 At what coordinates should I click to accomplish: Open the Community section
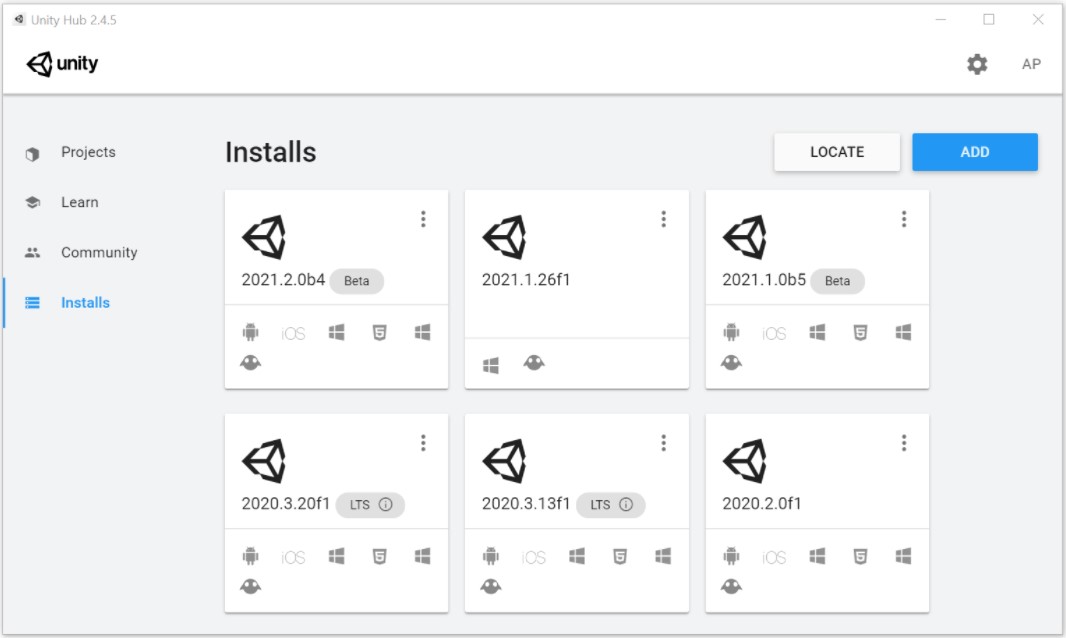[98, 252]
